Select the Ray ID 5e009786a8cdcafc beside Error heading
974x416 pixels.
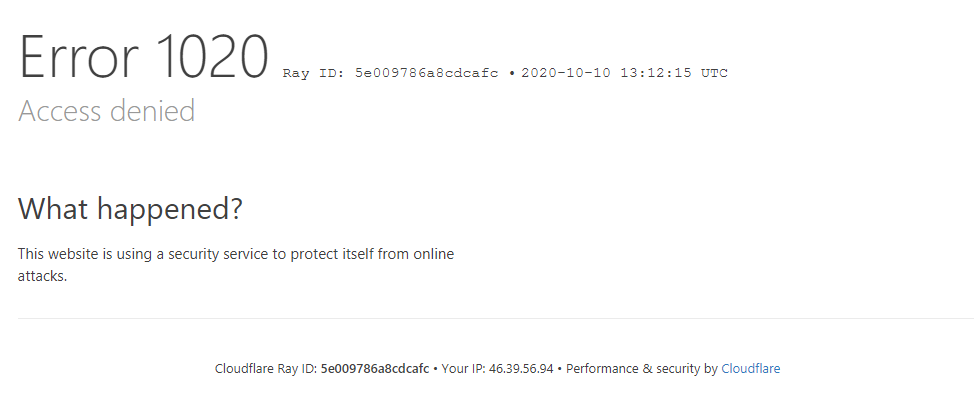point(426,73)
